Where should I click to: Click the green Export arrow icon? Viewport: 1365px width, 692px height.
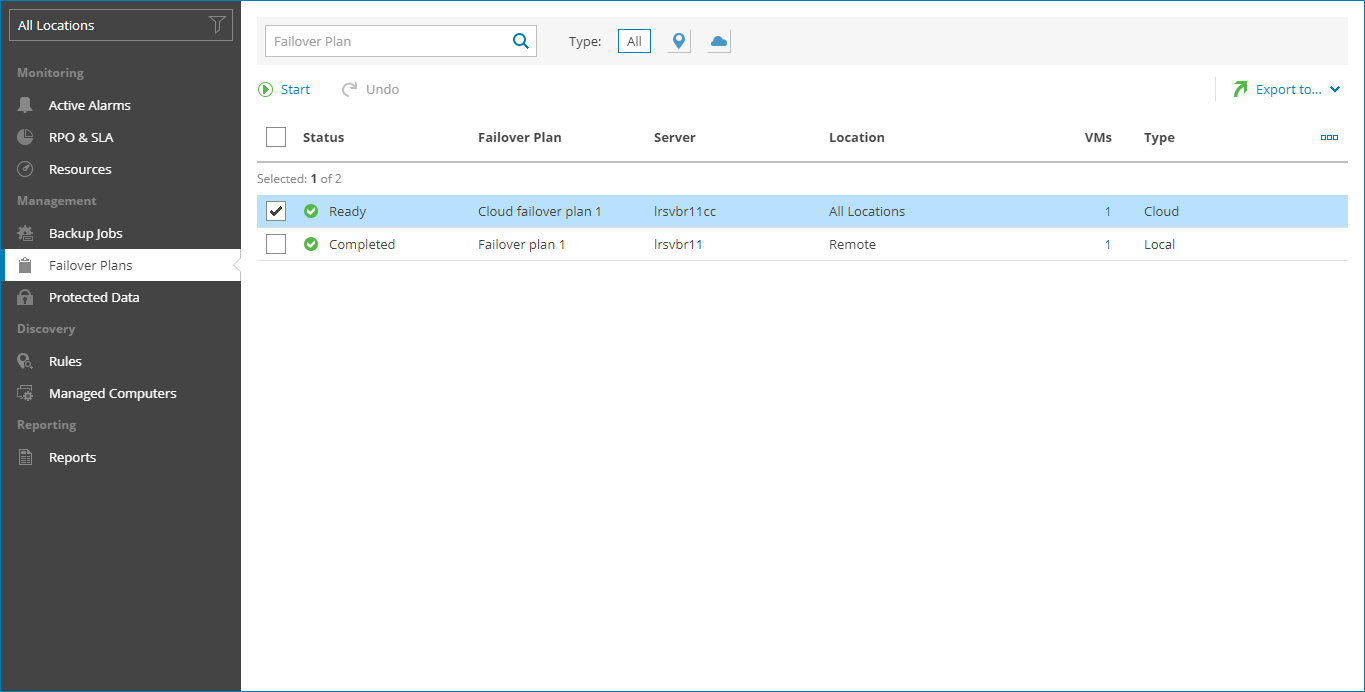pos(1240,89)
